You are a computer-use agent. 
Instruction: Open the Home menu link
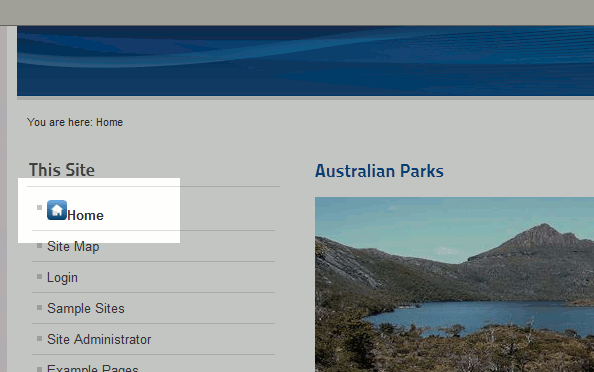85,216
